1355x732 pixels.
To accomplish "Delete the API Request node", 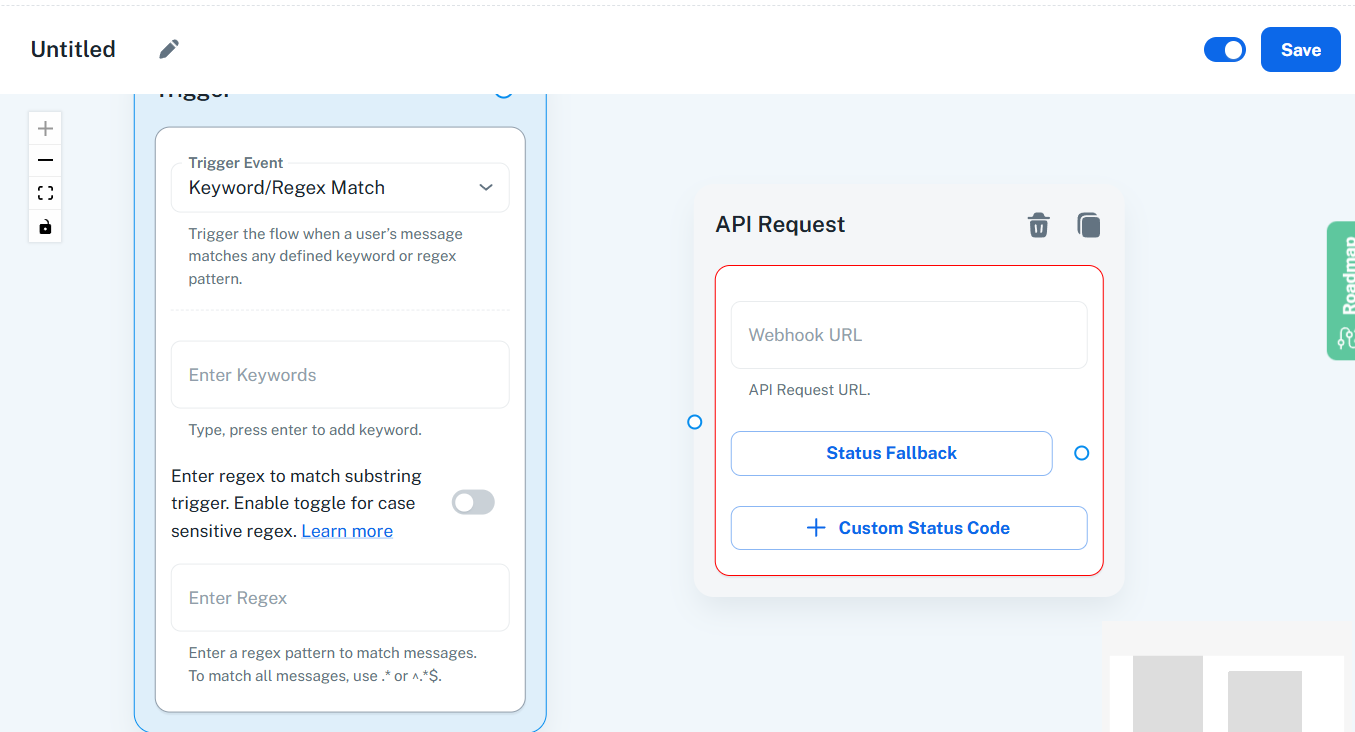I will pyautogui.click(x=1039, y=225).
